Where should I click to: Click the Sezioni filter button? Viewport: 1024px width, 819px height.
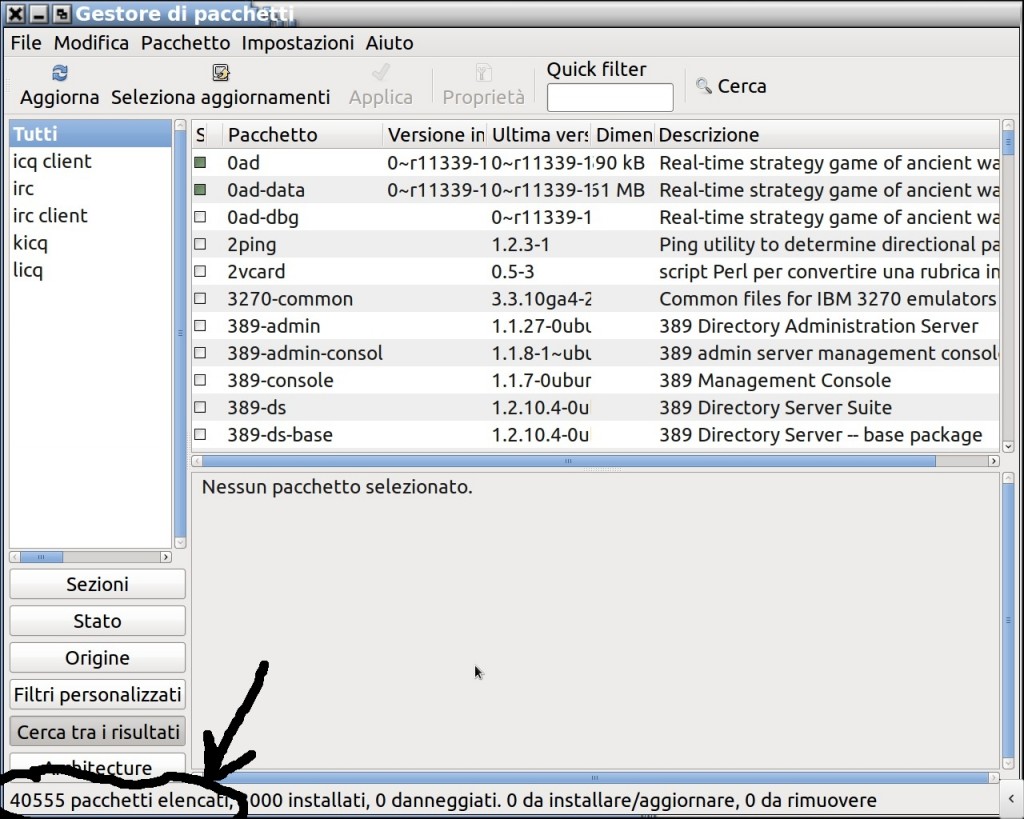coord(97,584)
